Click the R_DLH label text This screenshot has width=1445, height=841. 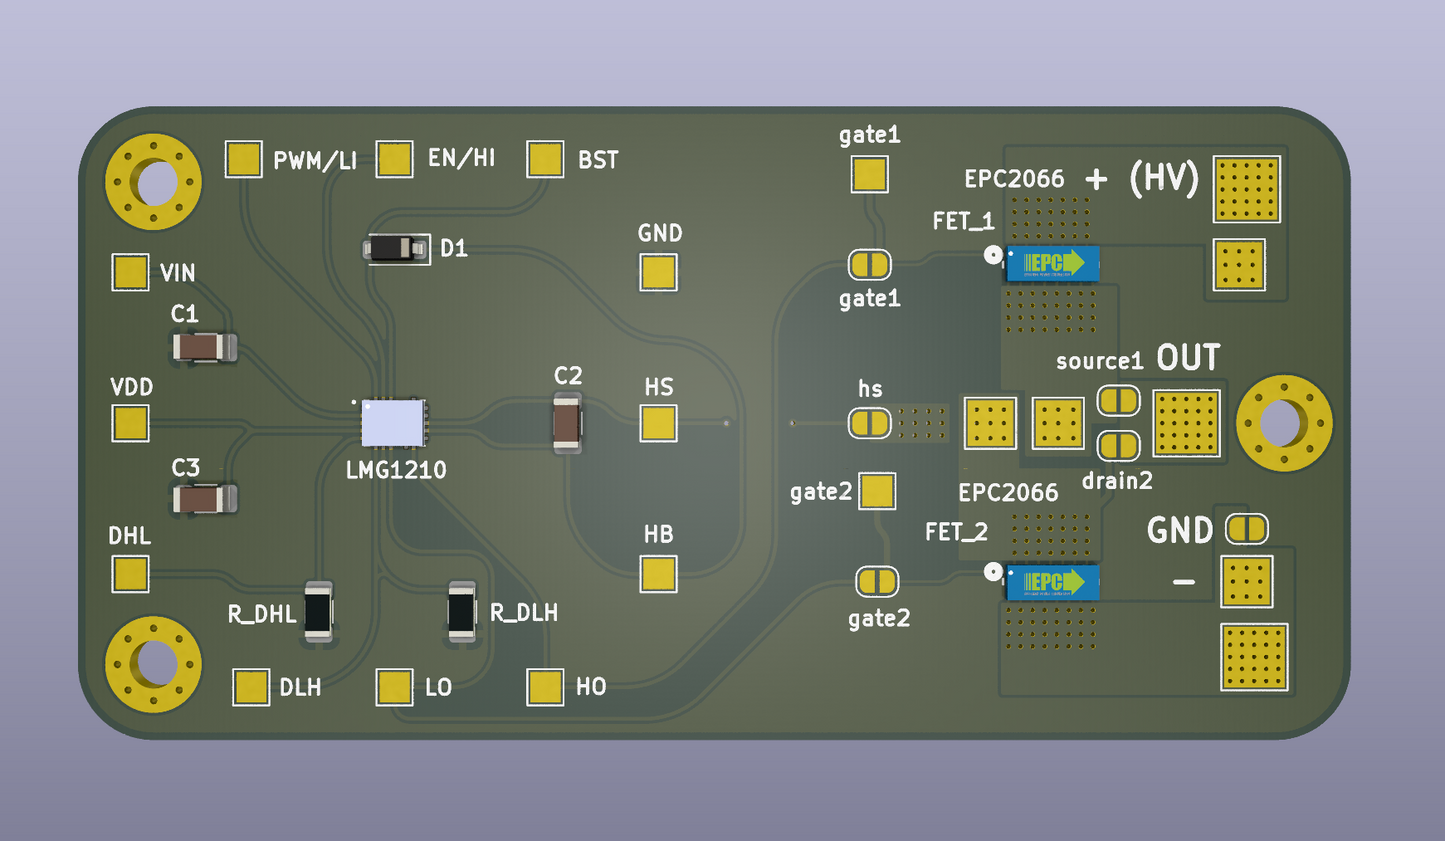click(523, 612)
